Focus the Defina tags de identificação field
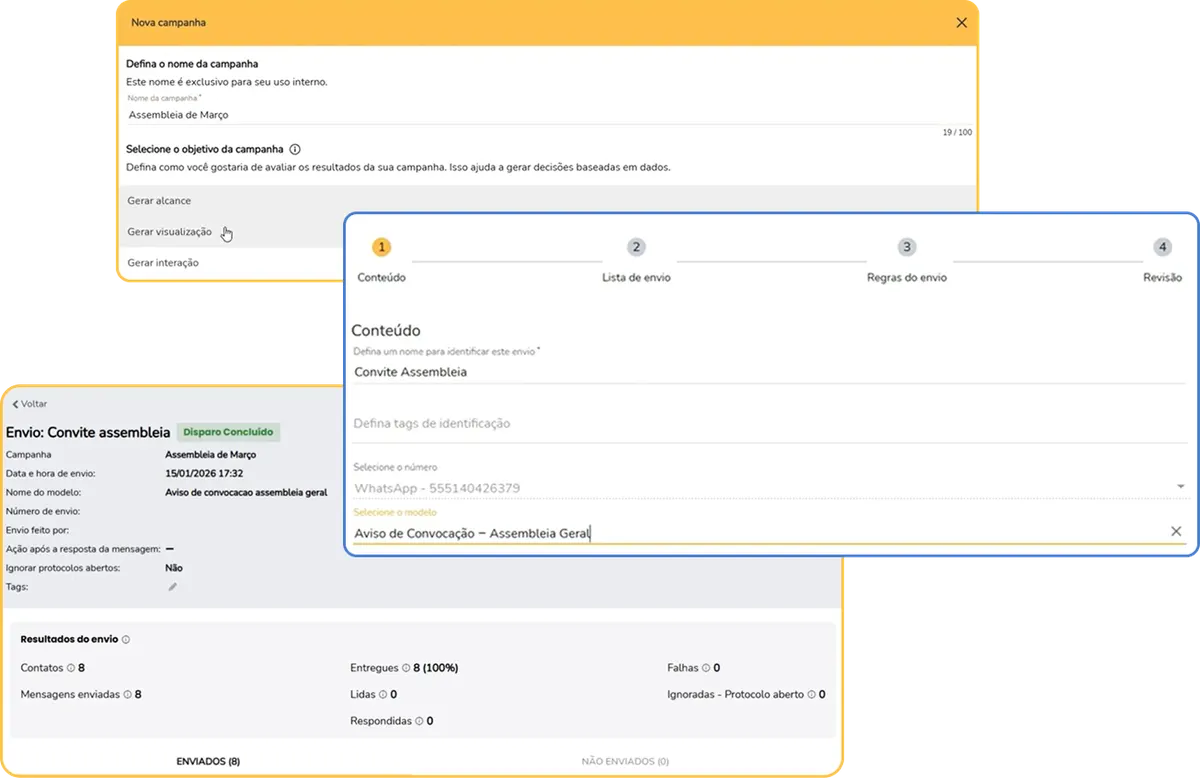Image resolution: width=1200 pixels, height=778 pixels. [x=769, y=424]
